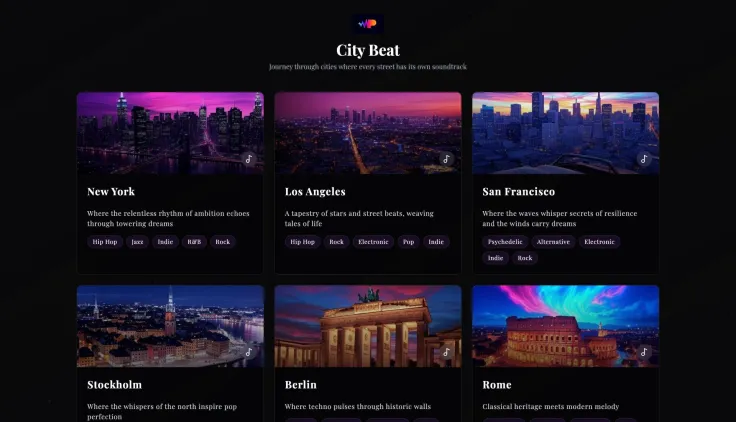
Task: Play music note icon on Rome image
Action: (644, 352)
